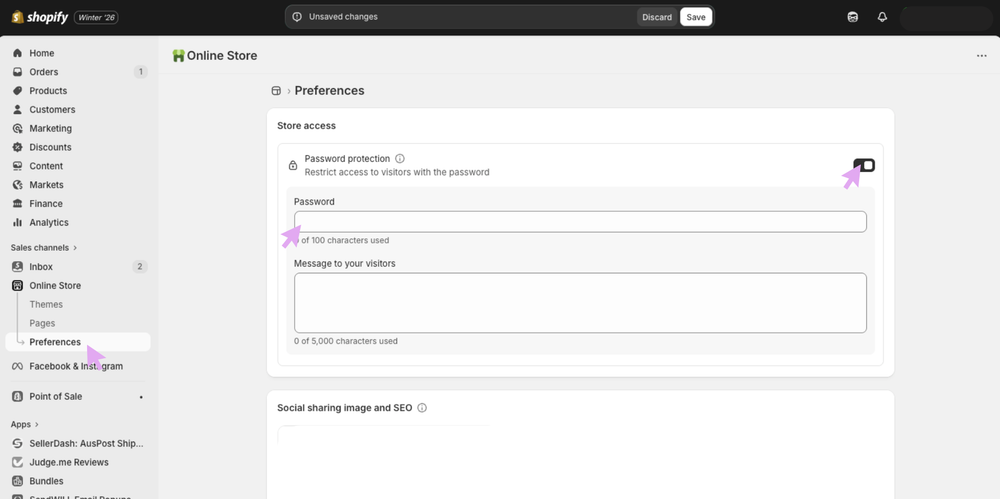Click the Judge.me Reviews app icon
1000x499 pixels.
(x=18, y=462)
